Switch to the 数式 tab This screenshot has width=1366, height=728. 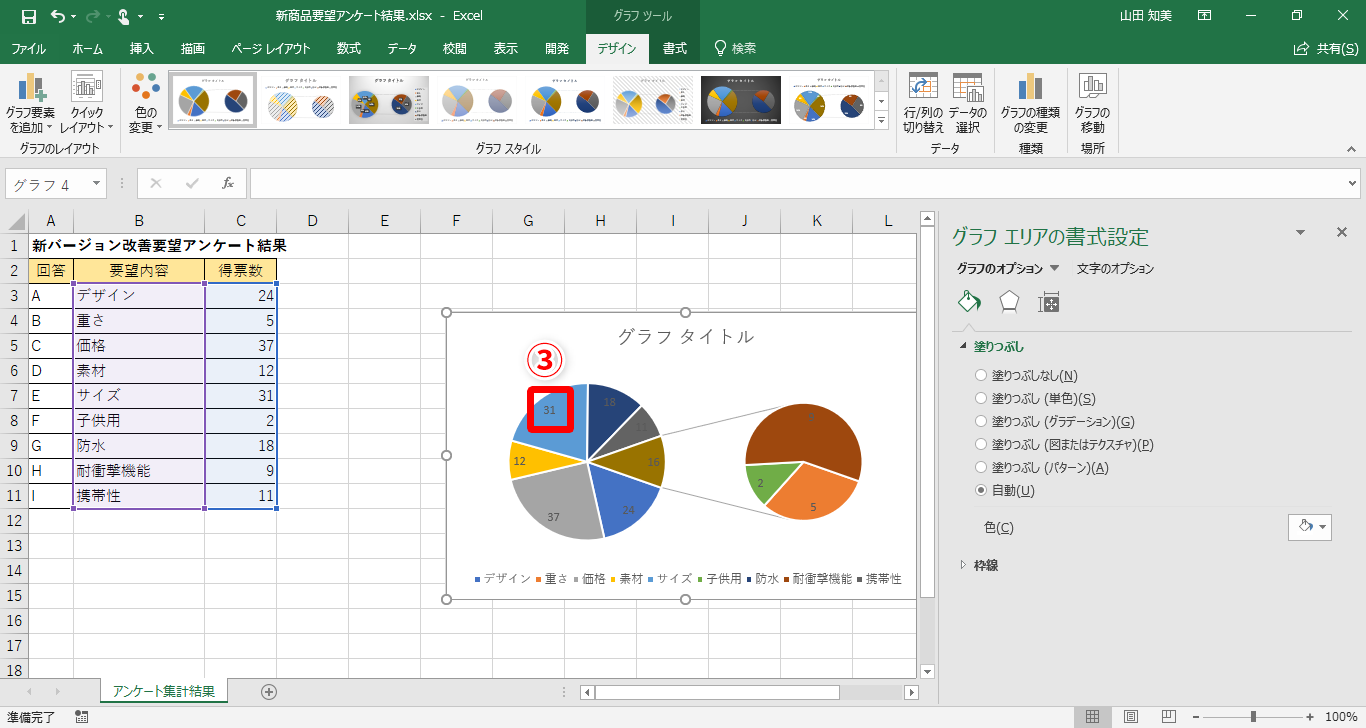(x=349, y=48)
